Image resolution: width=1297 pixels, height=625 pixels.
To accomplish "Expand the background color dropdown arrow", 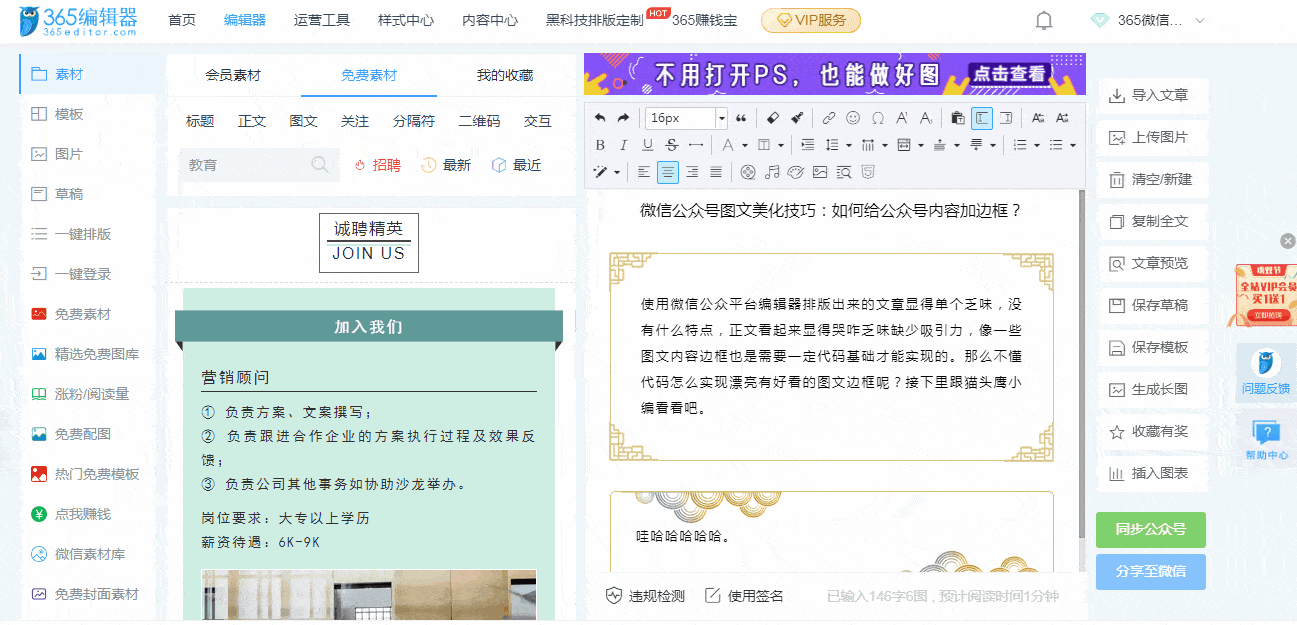I will (x=781, y=145).
